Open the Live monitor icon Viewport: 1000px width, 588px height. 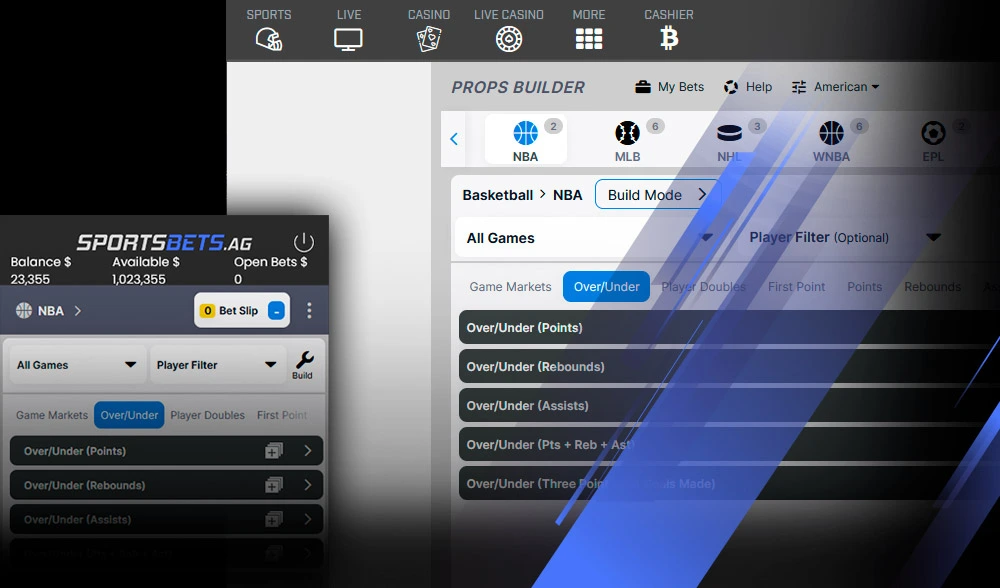click(x=348, y=40)
